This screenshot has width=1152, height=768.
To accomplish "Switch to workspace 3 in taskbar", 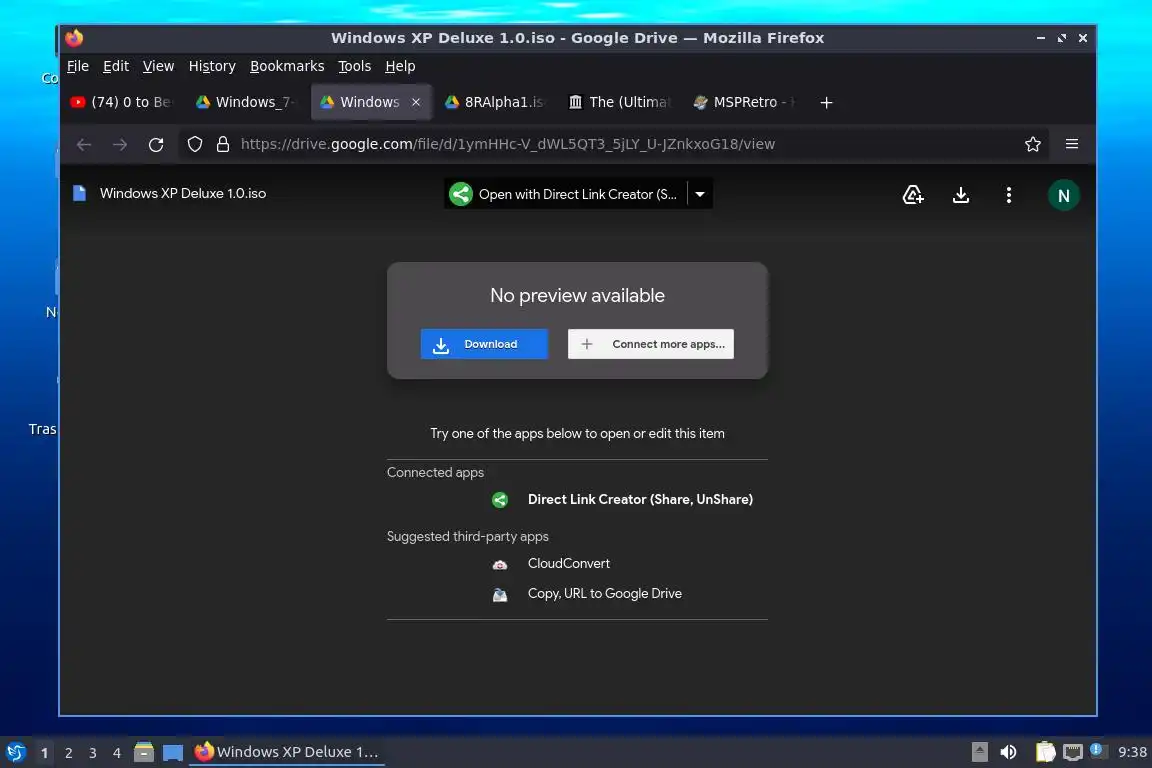I will [x=93, y=753].
